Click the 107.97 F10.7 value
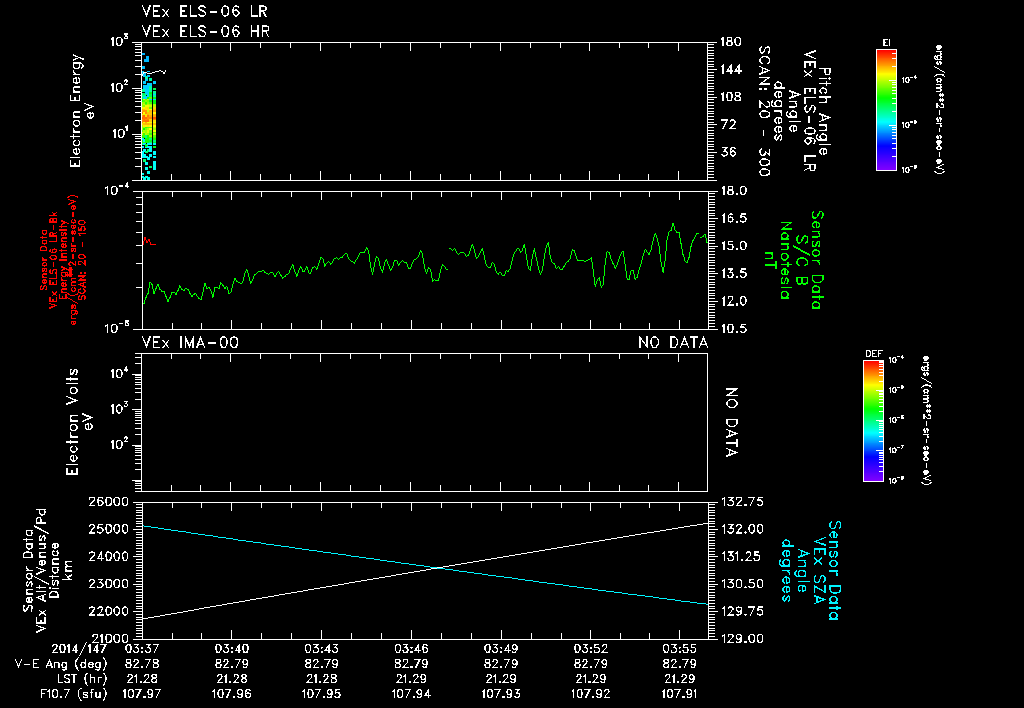Image resolution: width=1024 pixels, height=708 pixels. point(142,694)
